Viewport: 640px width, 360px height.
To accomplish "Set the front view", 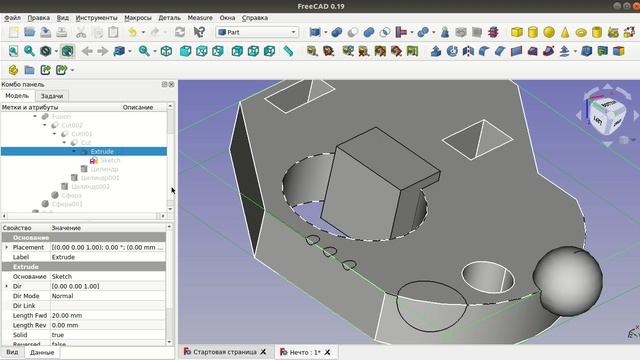I will 185,51.
